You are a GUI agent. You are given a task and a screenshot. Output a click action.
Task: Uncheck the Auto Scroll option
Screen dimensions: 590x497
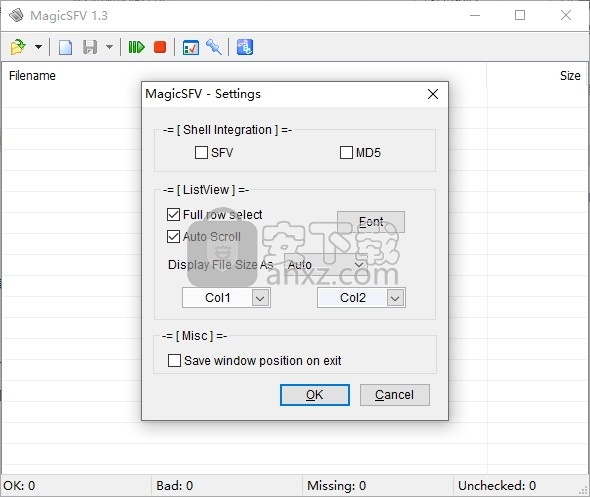[173, 237]
